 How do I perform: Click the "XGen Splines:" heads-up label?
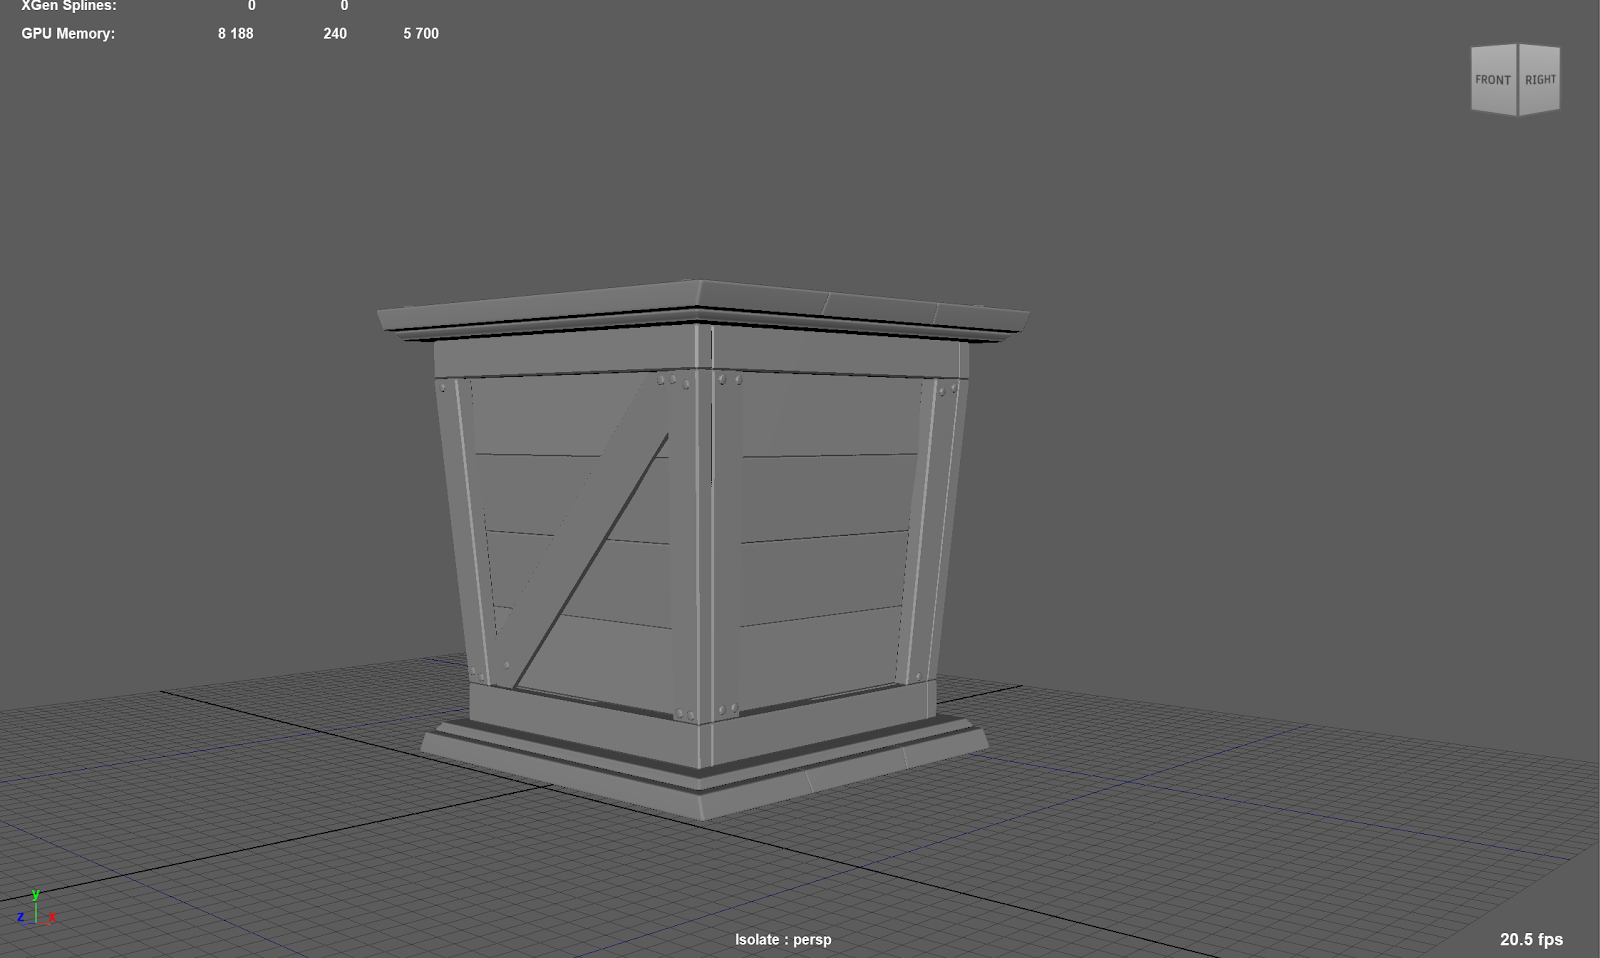[69, 6]
